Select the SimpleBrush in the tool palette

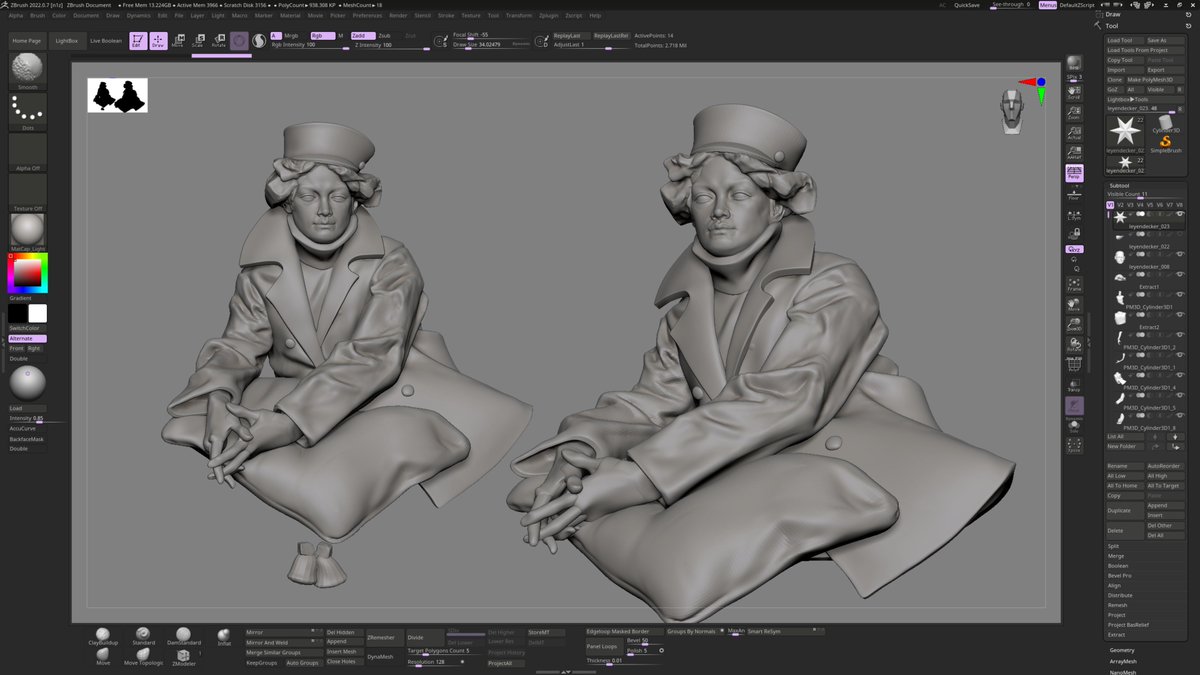[x=1165, y=143]
